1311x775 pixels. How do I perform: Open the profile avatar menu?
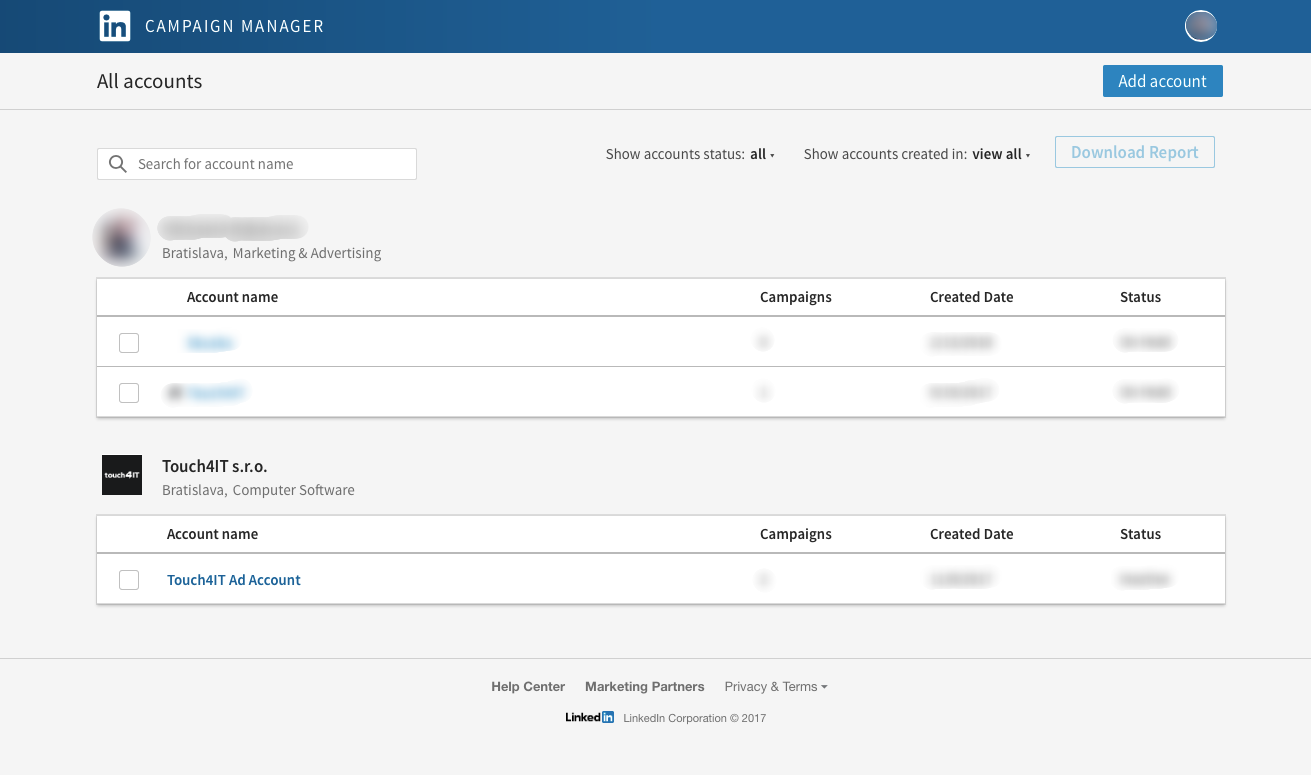click(x=1200, y=26)
